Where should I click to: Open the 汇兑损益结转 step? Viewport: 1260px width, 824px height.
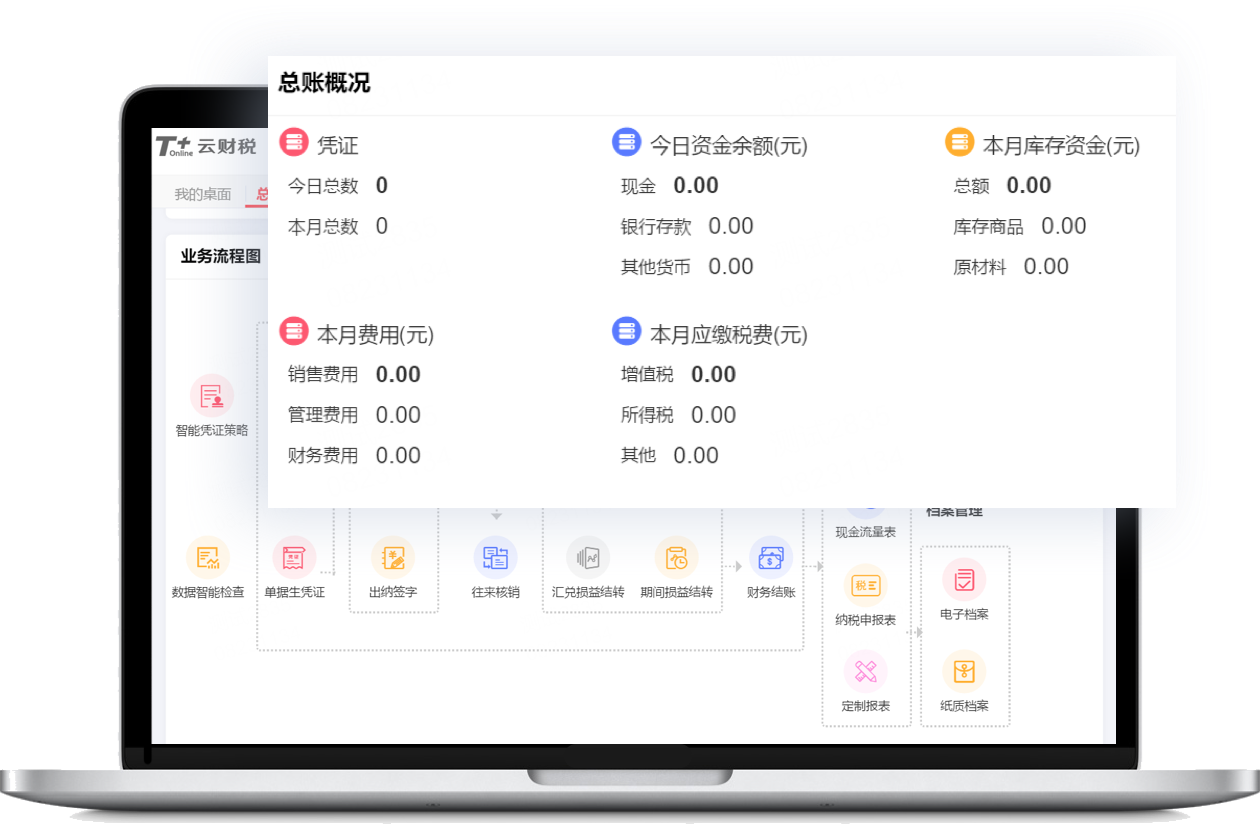pyautogui.click(x=588, y=558)
